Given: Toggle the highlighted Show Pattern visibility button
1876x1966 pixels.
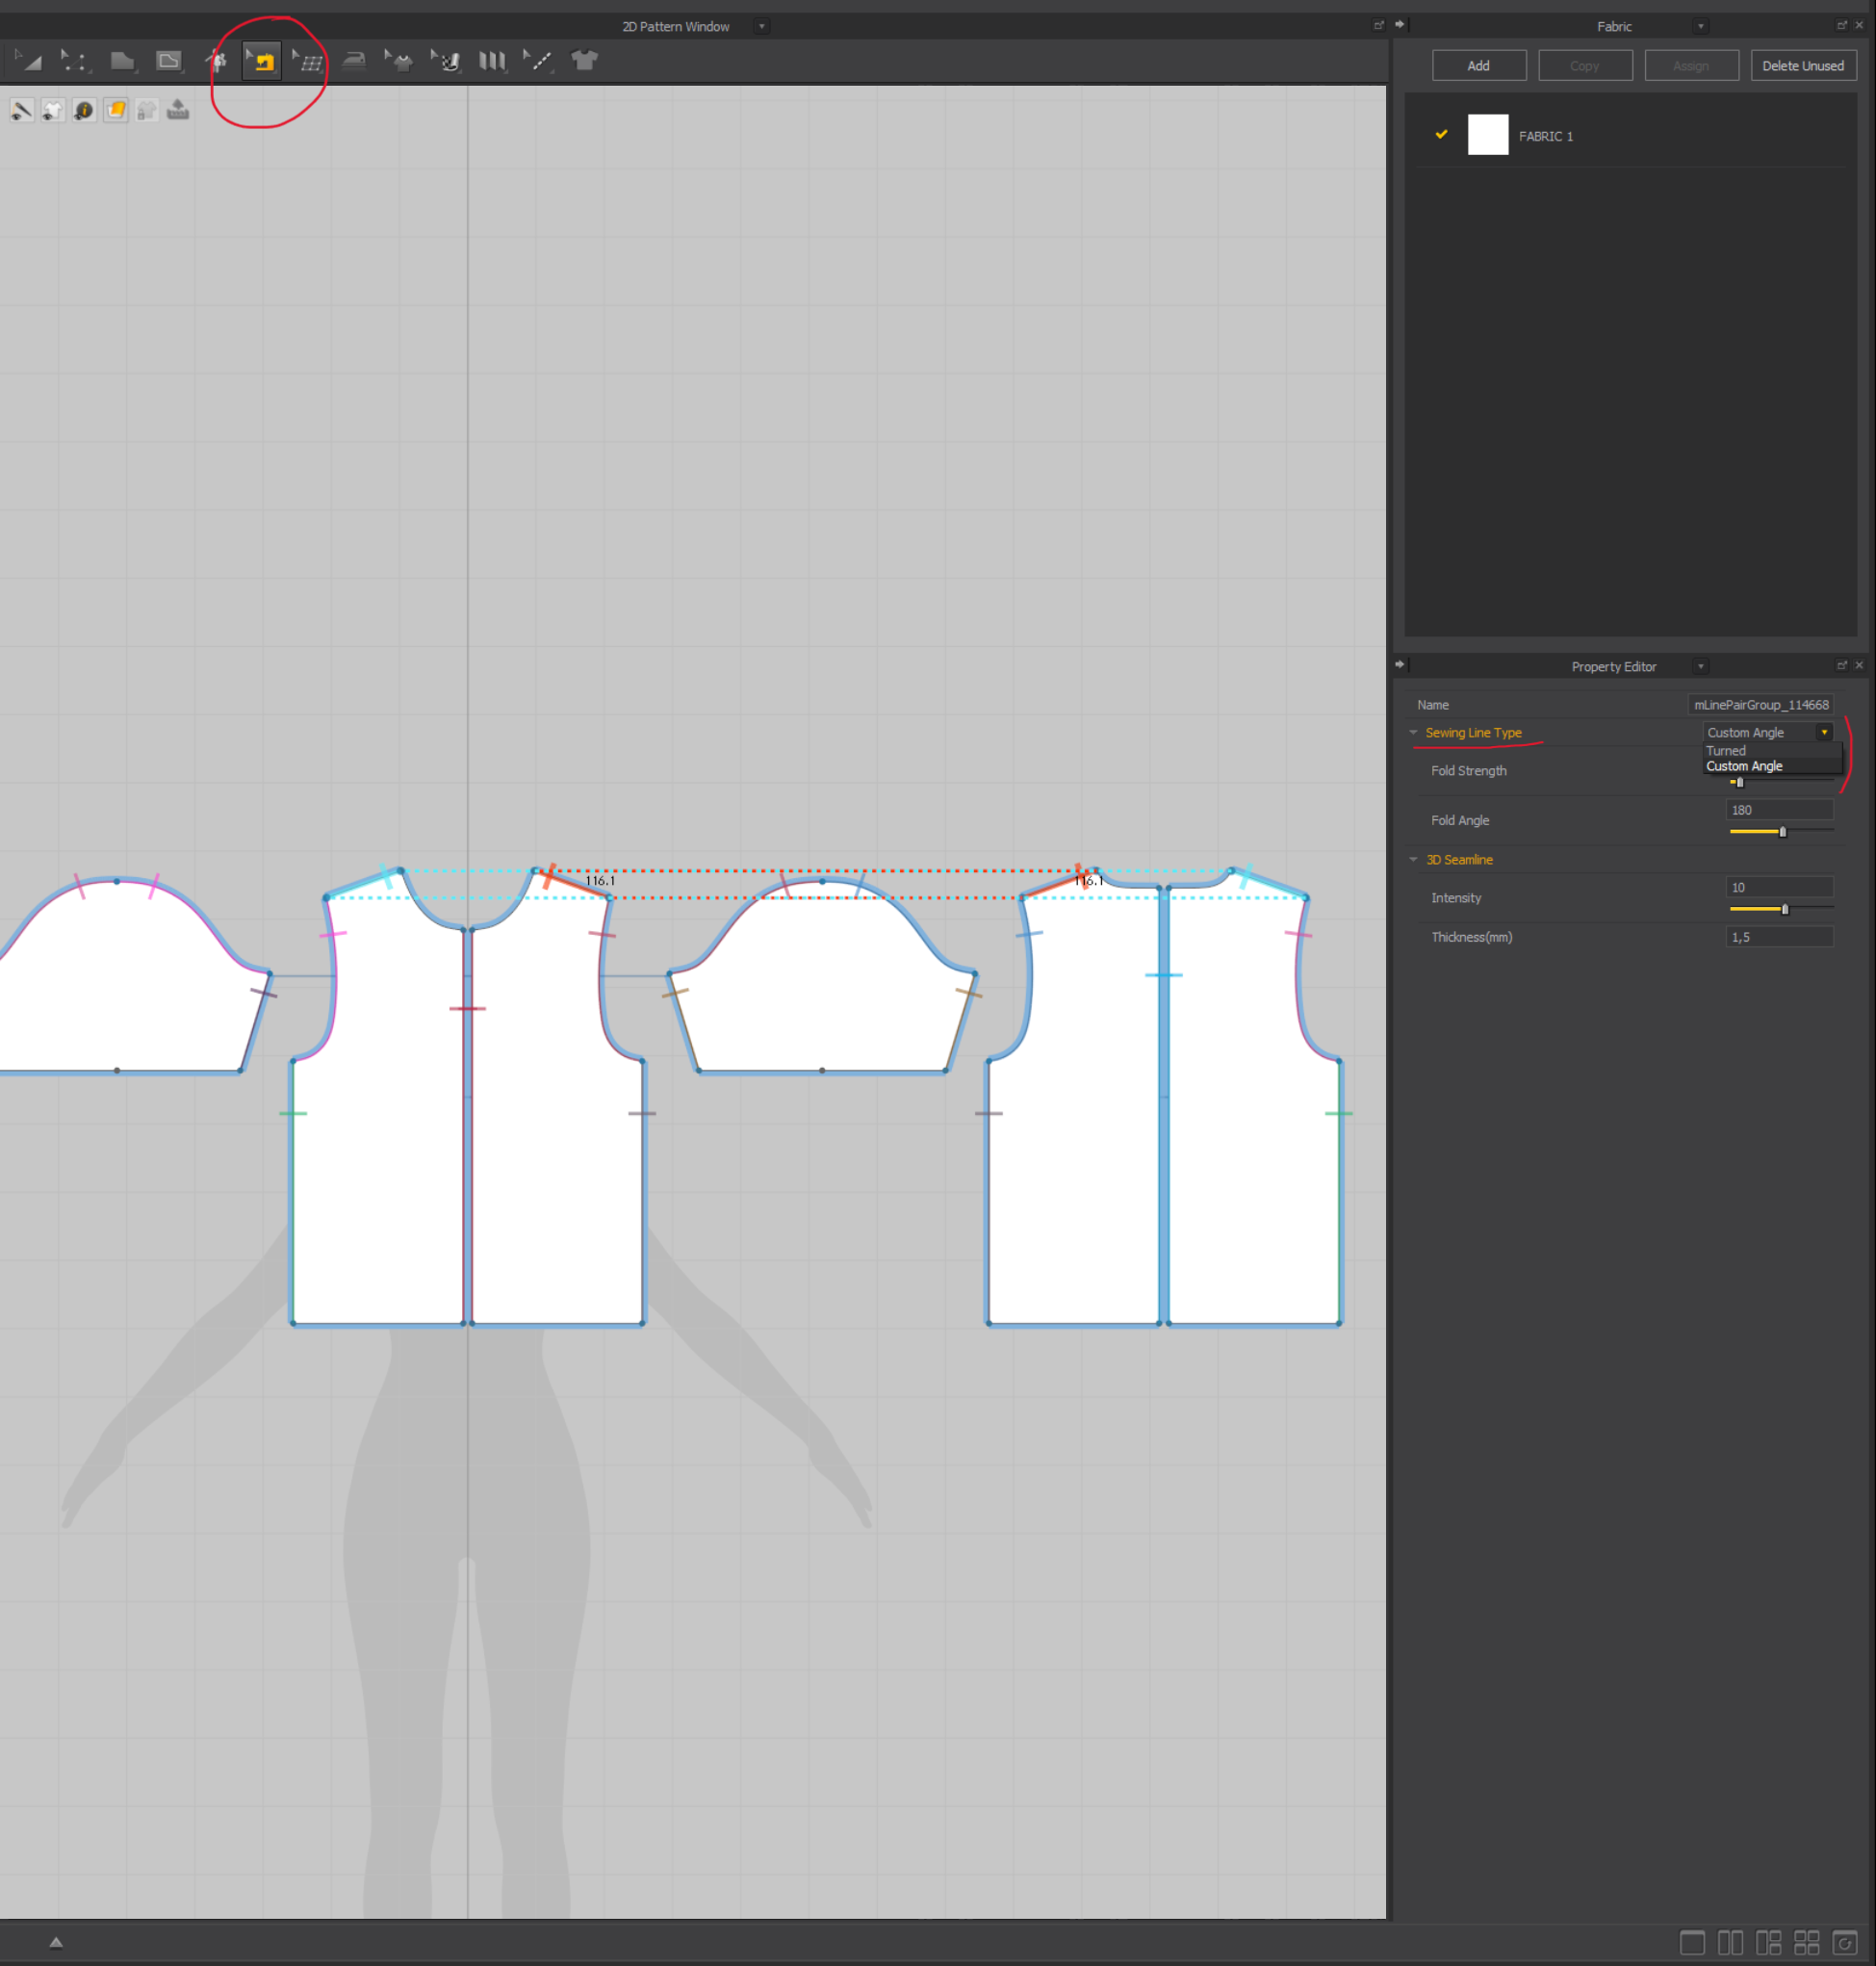Looking at the screenshot, I should click(x=116, y=110).
